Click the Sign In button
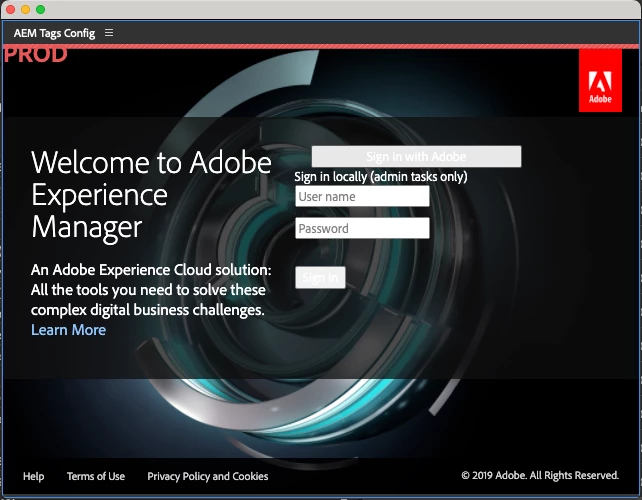Image resolution: width=642 pixels, height=500 pixels. (320, 278)
